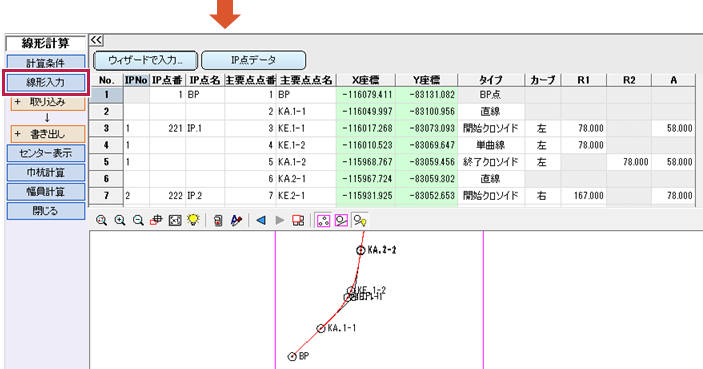Expand the 取り込み import section

(48, 102)
